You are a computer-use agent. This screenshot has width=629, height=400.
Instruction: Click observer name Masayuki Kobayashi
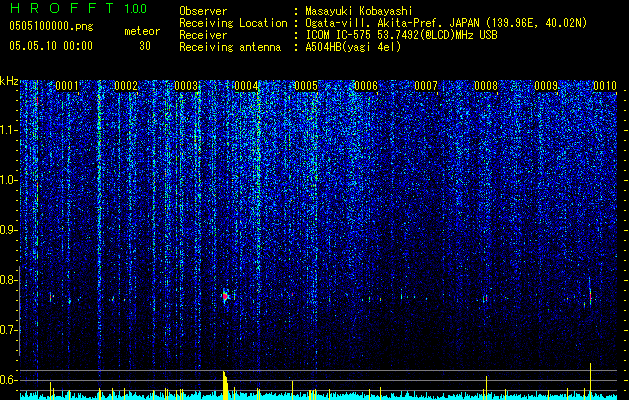point(359,11)
